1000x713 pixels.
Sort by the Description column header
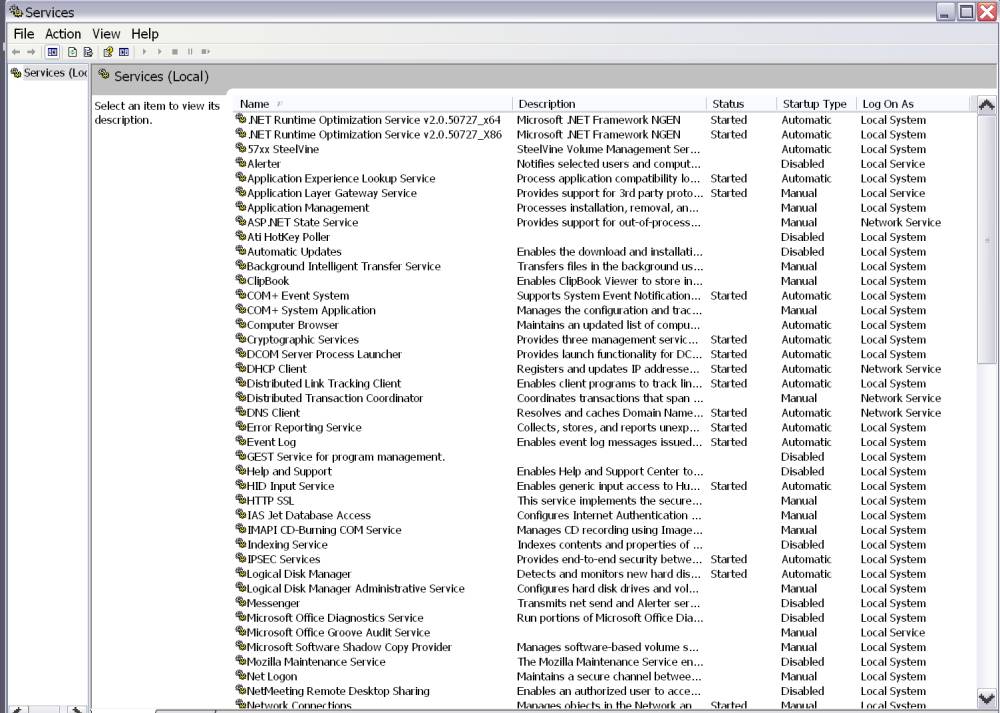(609, 104)
